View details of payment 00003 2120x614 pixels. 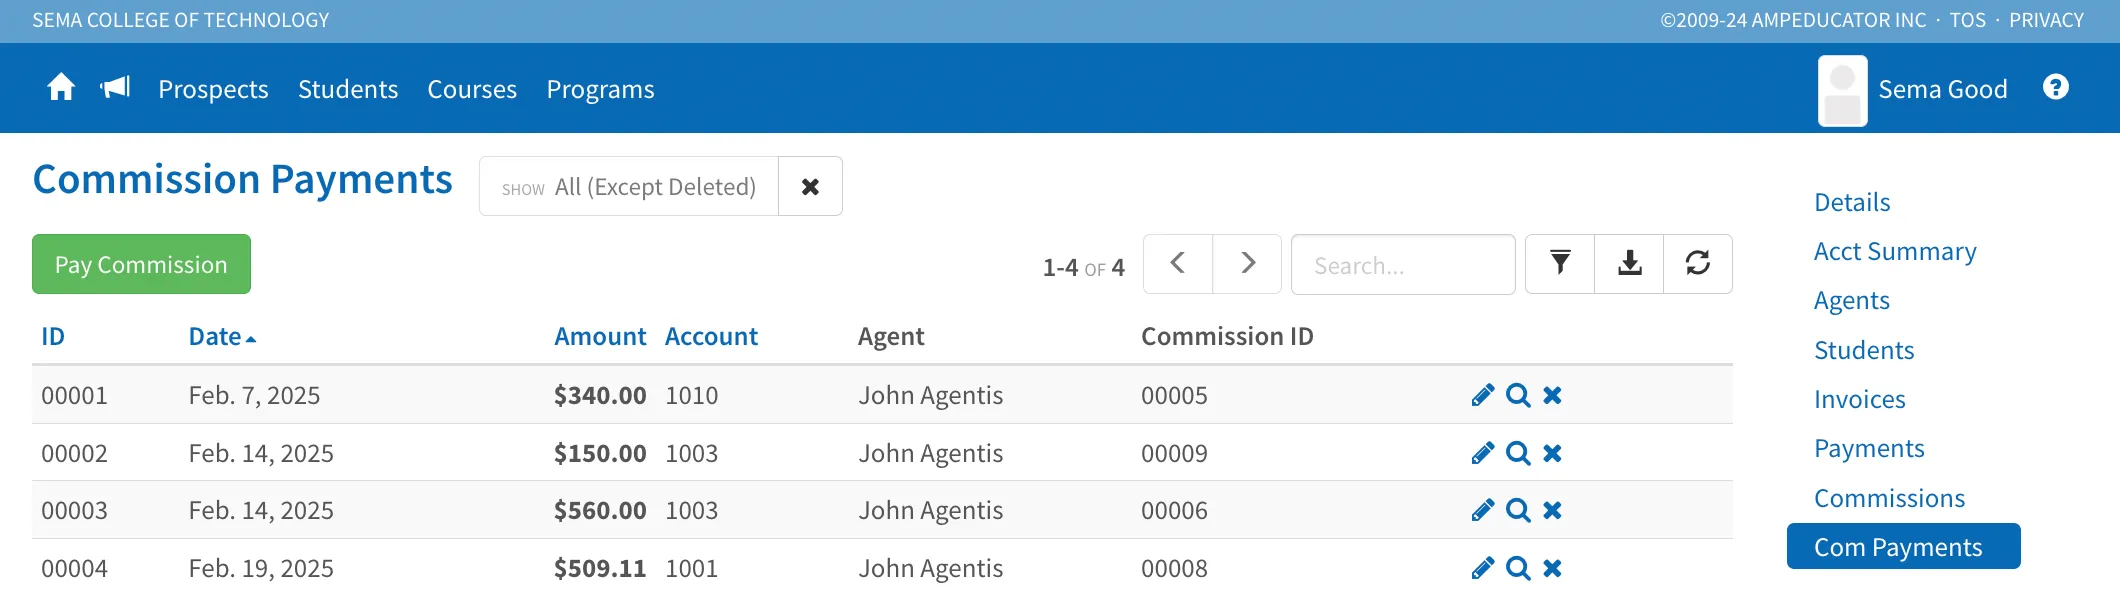1518,510
